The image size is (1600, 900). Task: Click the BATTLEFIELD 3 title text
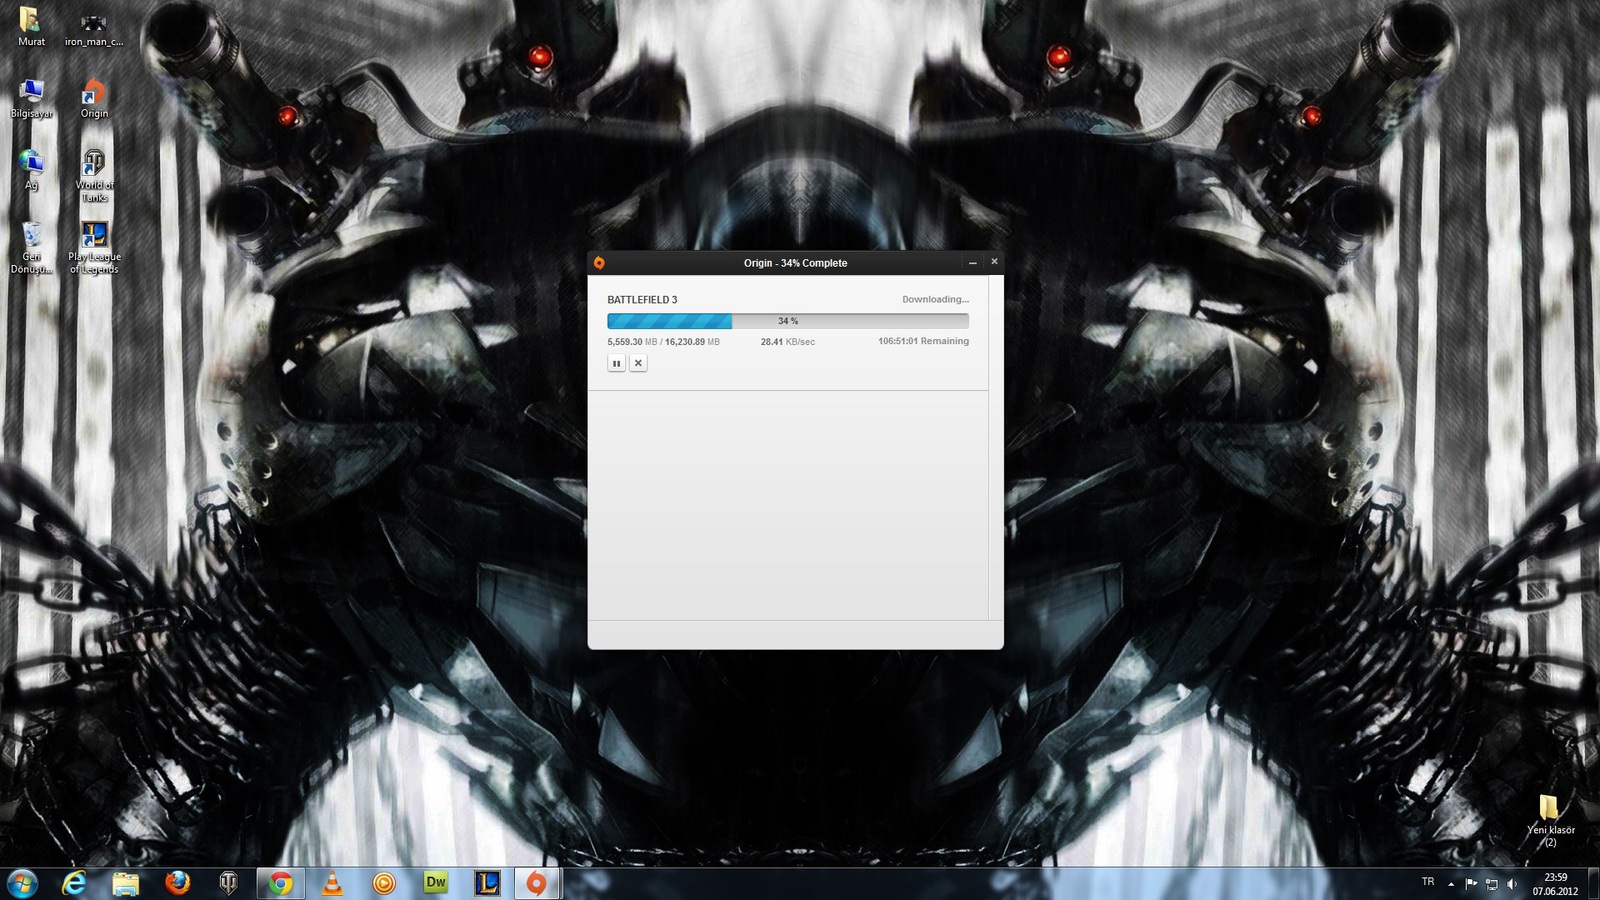(x=642, y=299)
